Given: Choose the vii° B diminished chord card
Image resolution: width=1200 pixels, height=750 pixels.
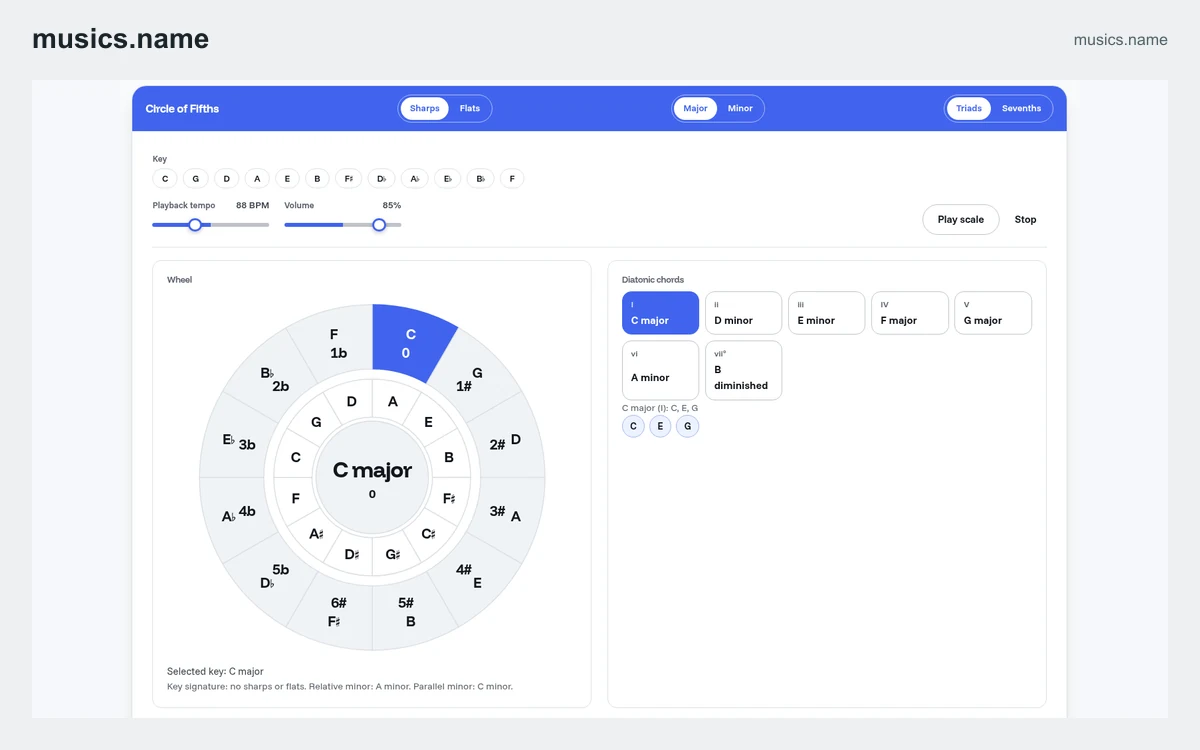Looking at the screenshot, I should click(743, 370).
